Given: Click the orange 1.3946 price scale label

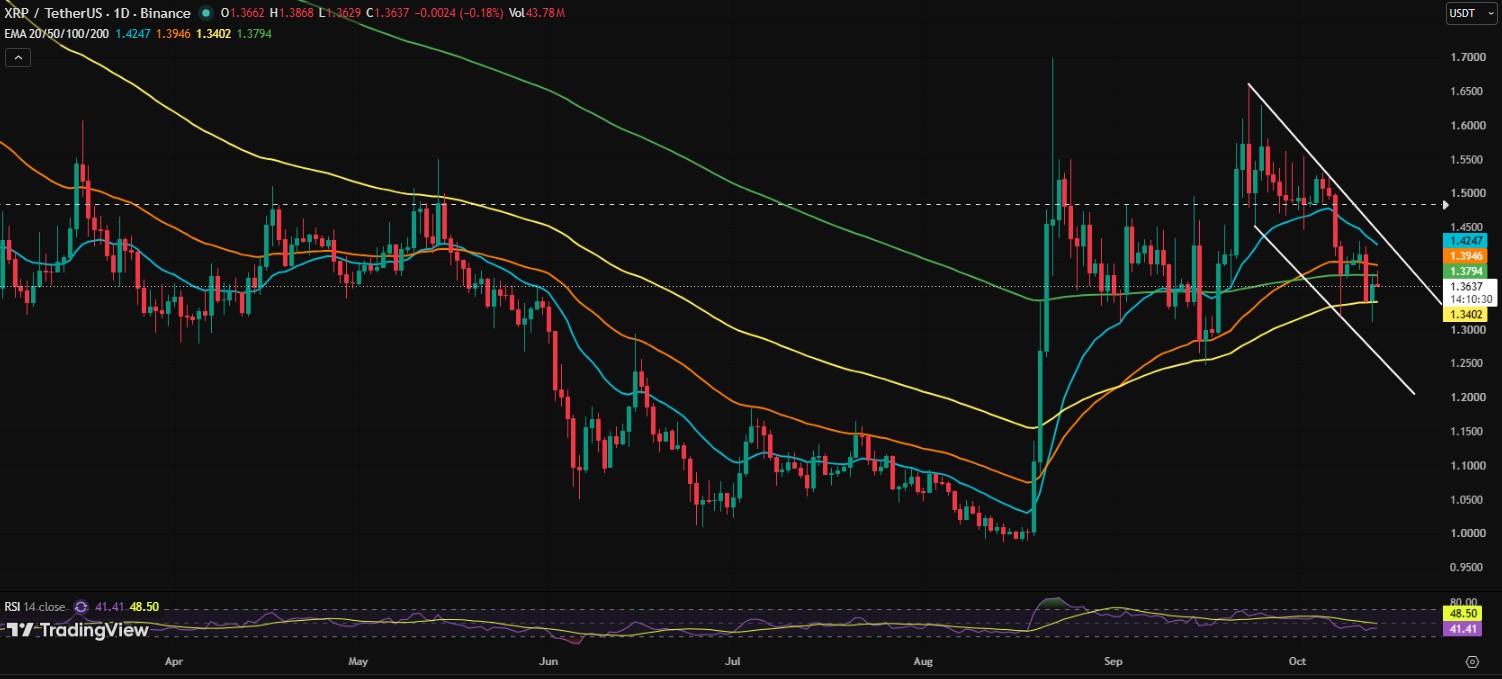Looking at the screenshot, I should pyautogui.click(x=1465, y=256).
